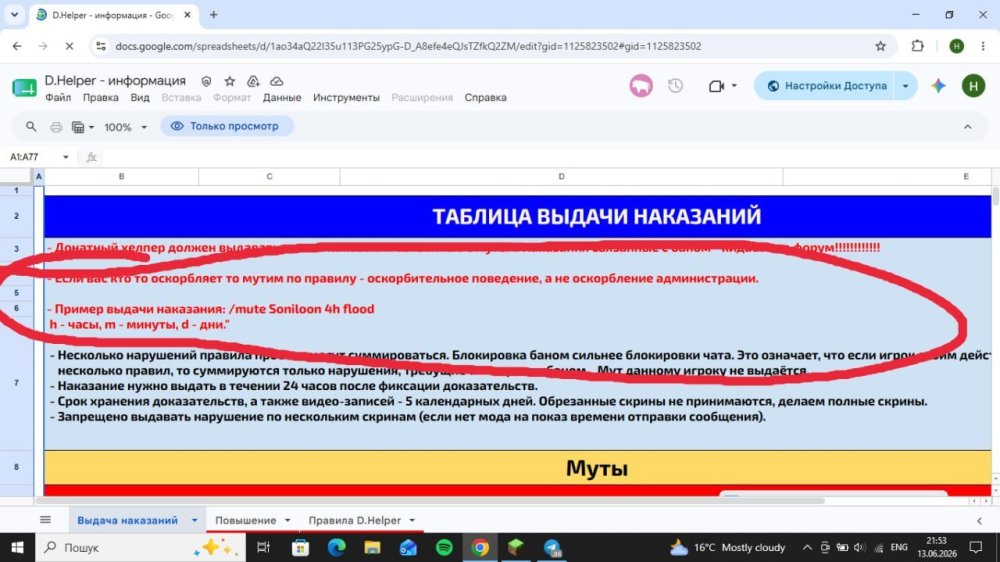Search the menus with the magnifier icon
The height and width of the screenshot is (562, 1000).
[x=31, y=126]
